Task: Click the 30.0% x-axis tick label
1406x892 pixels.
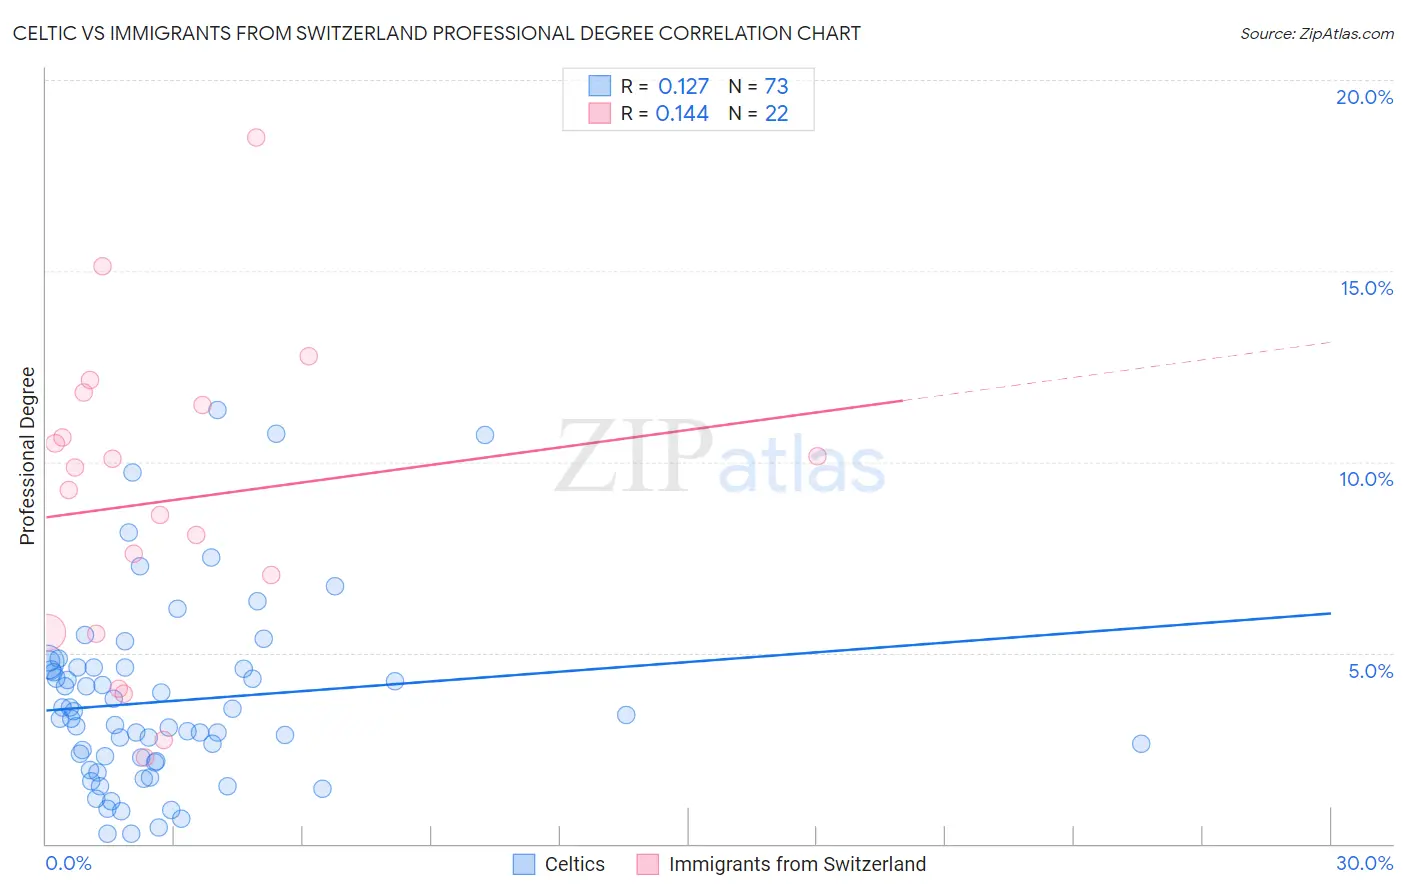Action: pyautogui.click(x=1364, y=863)
